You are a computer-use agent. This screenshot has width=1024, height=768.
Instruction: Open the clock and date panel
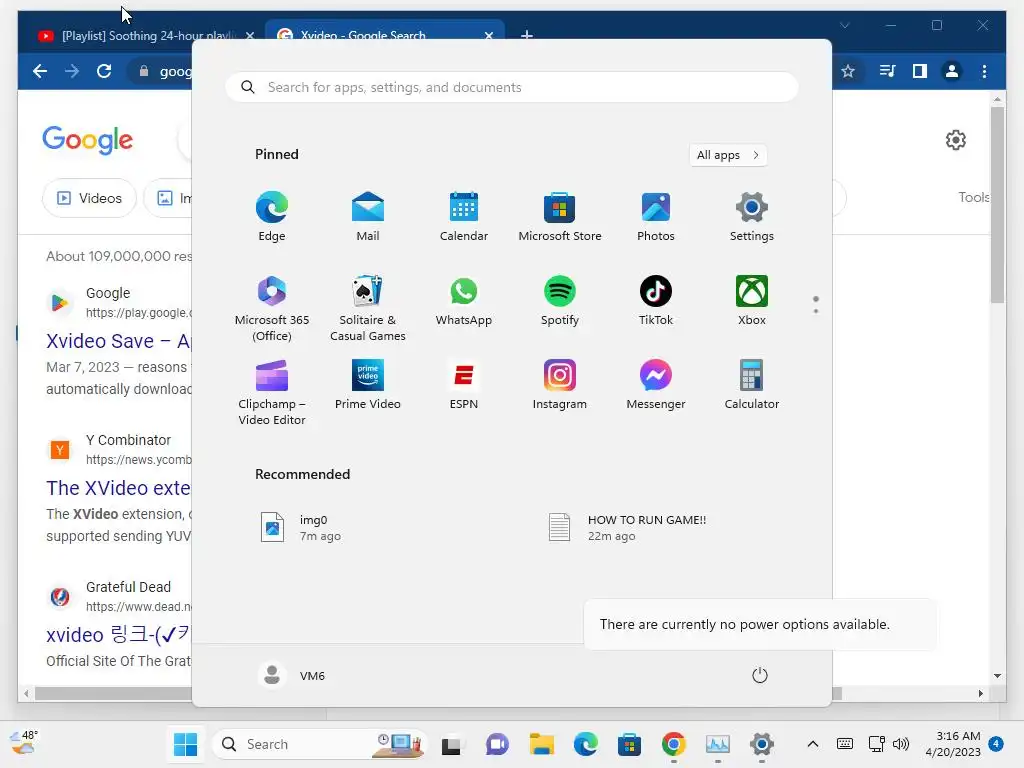(x=953, y=744)
